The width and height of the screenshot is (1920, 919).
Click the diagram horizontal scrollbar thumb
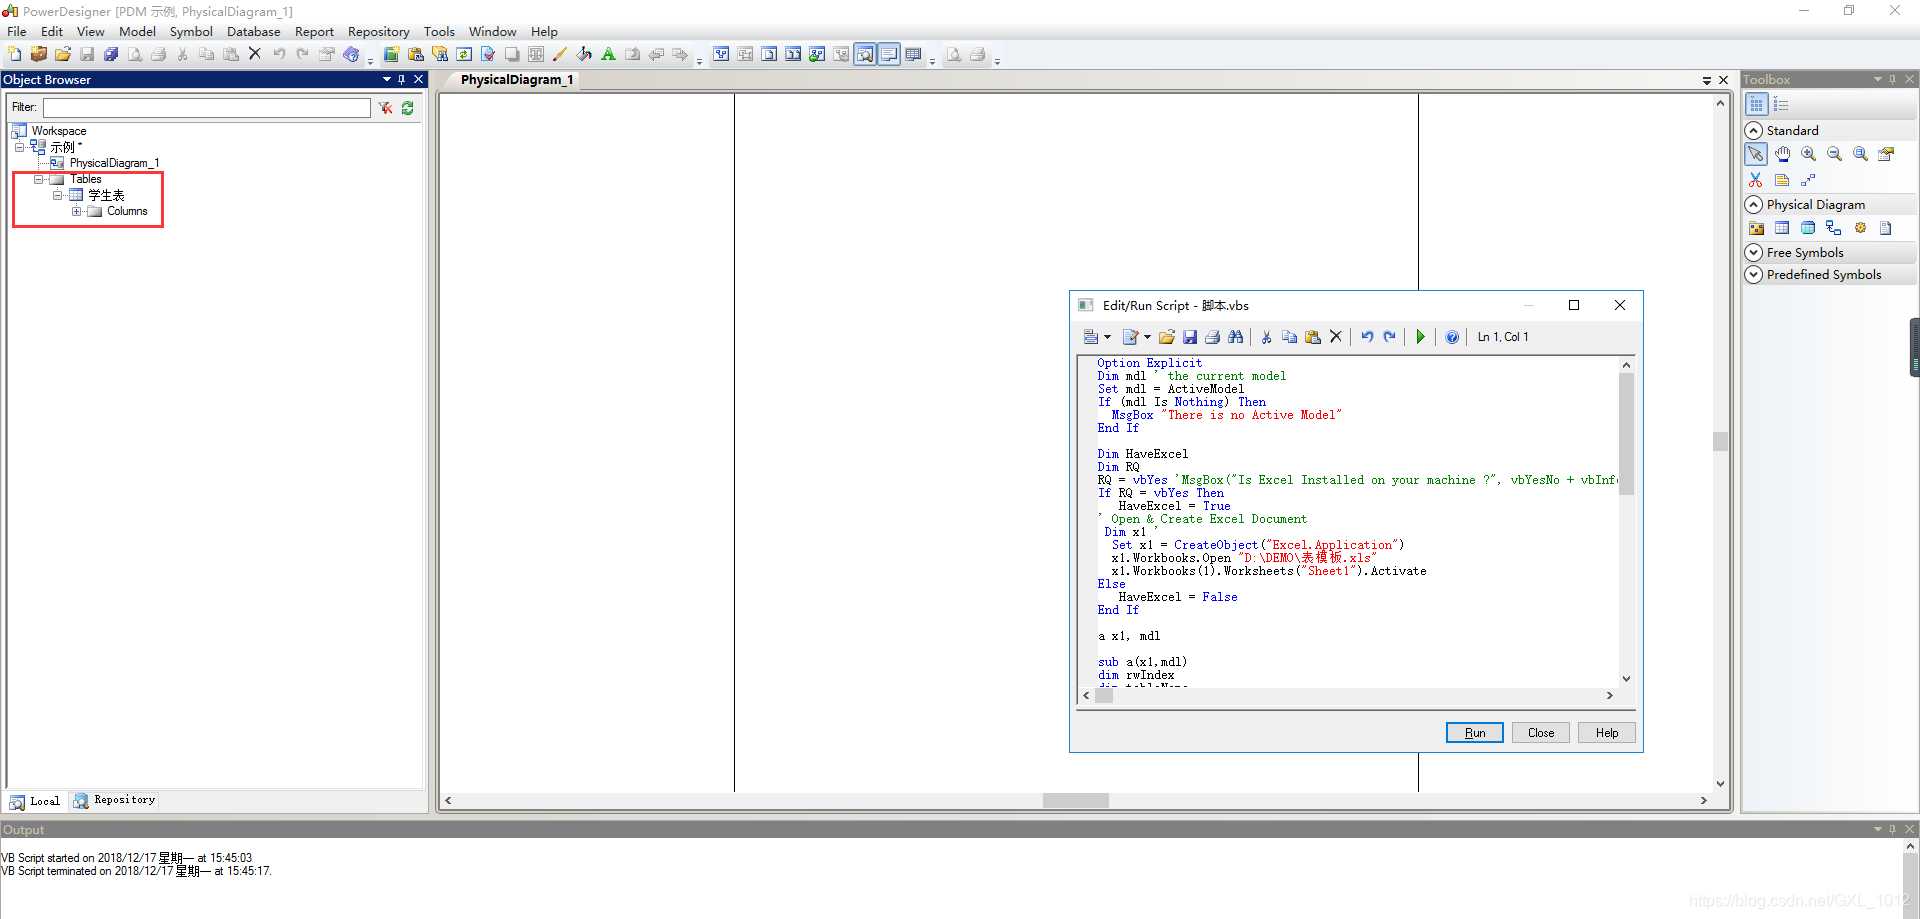[1075, 801]
